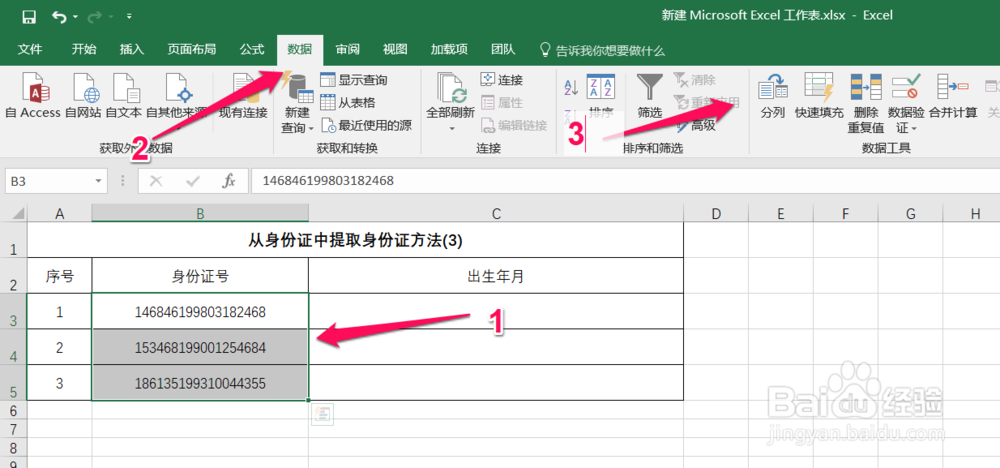This screenshot has height=468, width=1000.
Task: Click 从表格 query button
Action: tap(348, 103)
